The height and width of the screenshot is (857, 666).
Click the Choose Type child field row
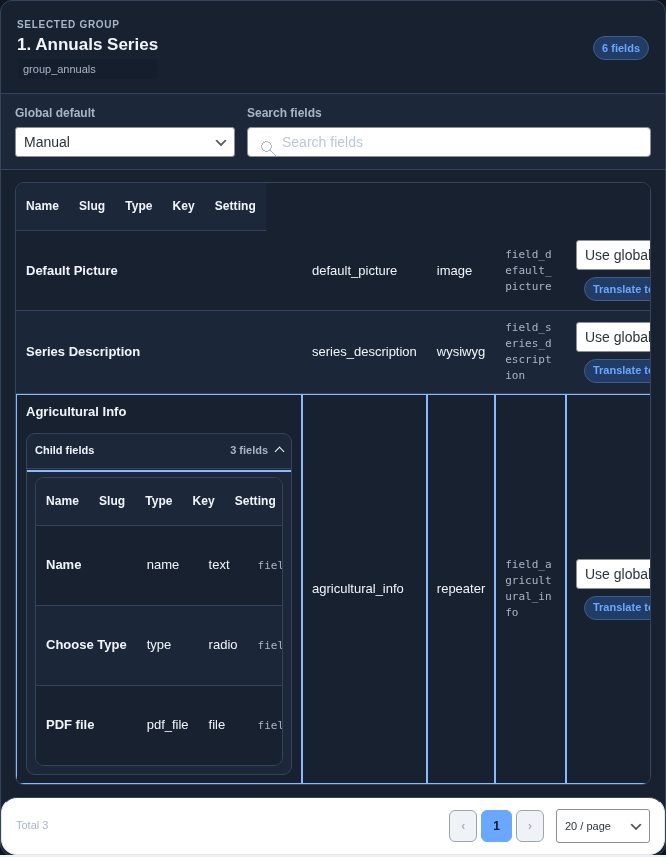click(159, 645)
